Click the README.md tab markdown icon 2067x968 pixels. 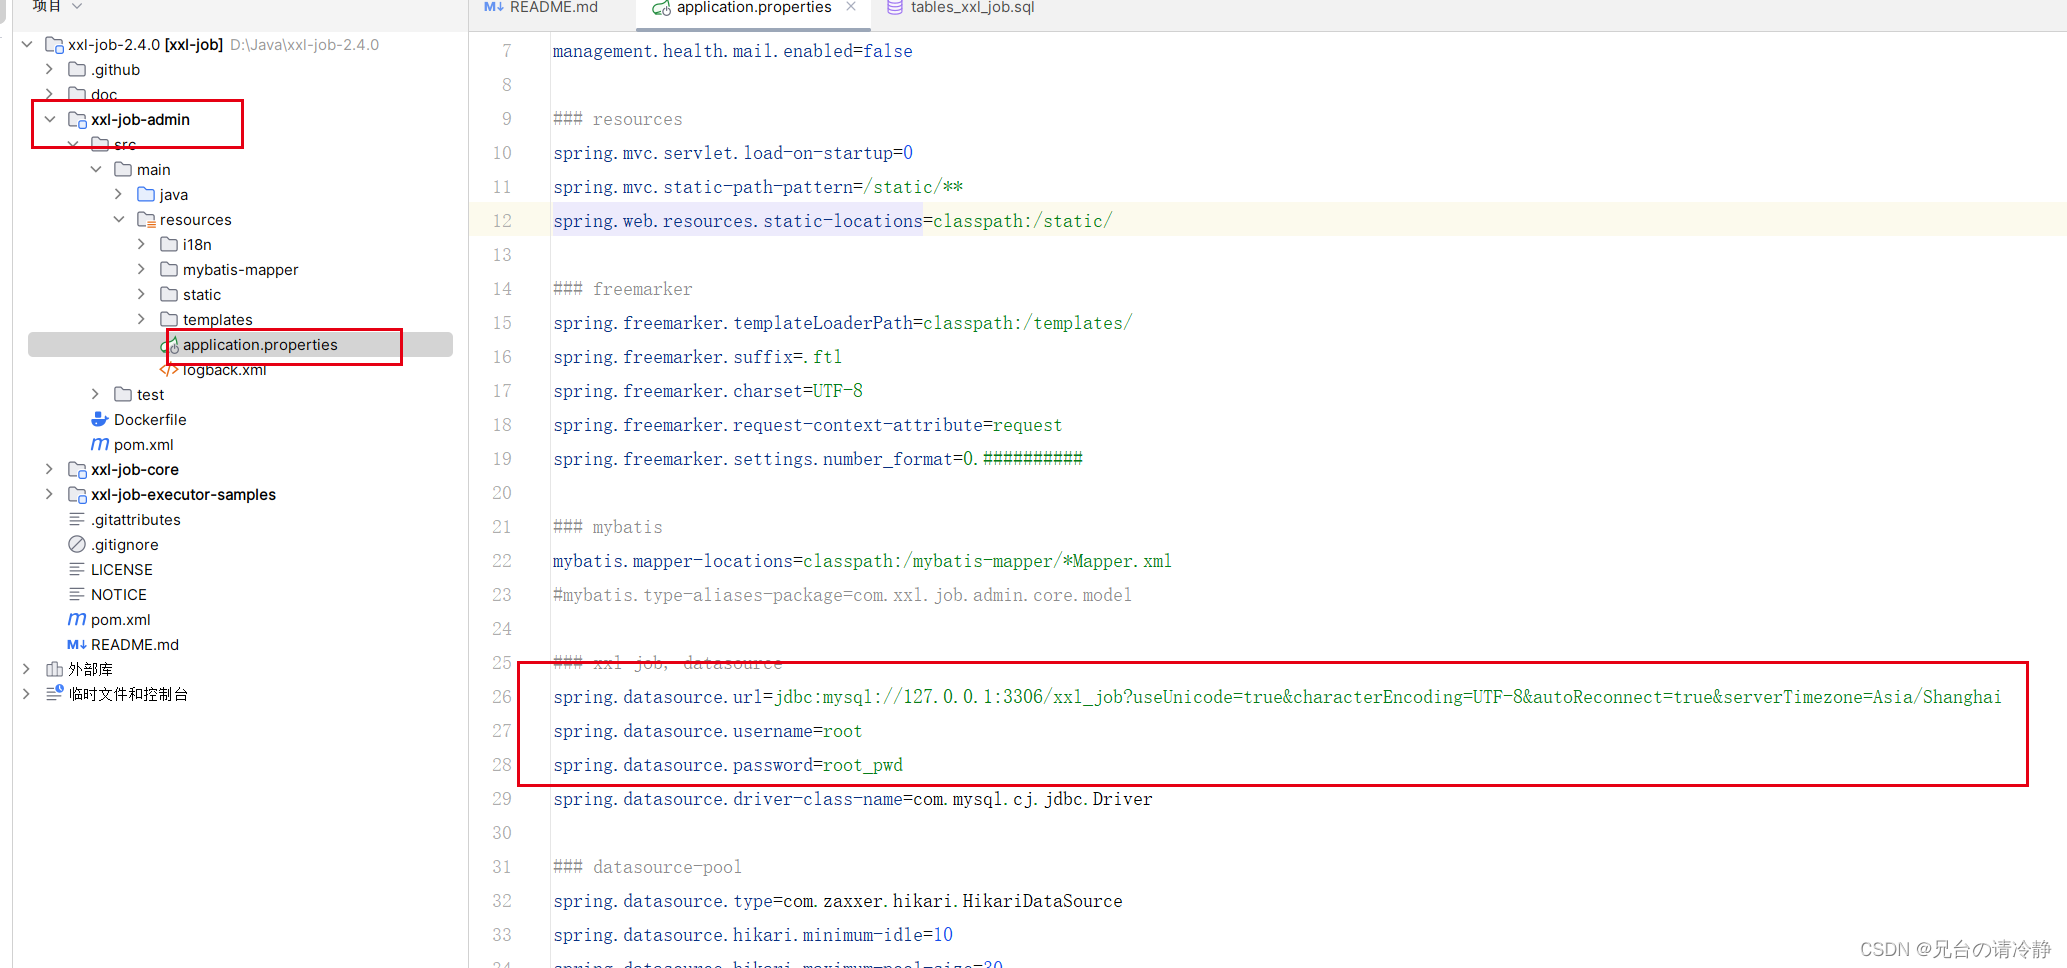click(494, 7)
